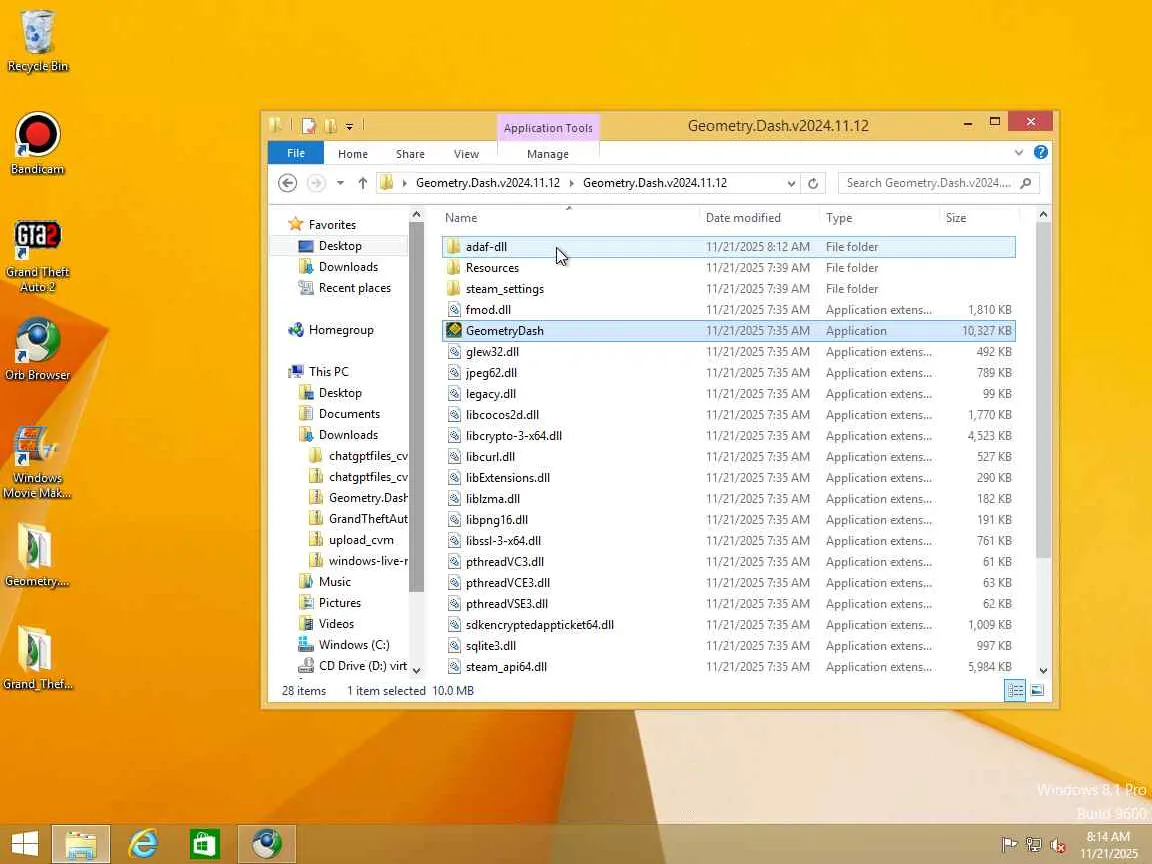The height and width of the screenshot is (864, 1152).
Task: Select the upload_cvm folder in tree
Action: coord(361,540)
